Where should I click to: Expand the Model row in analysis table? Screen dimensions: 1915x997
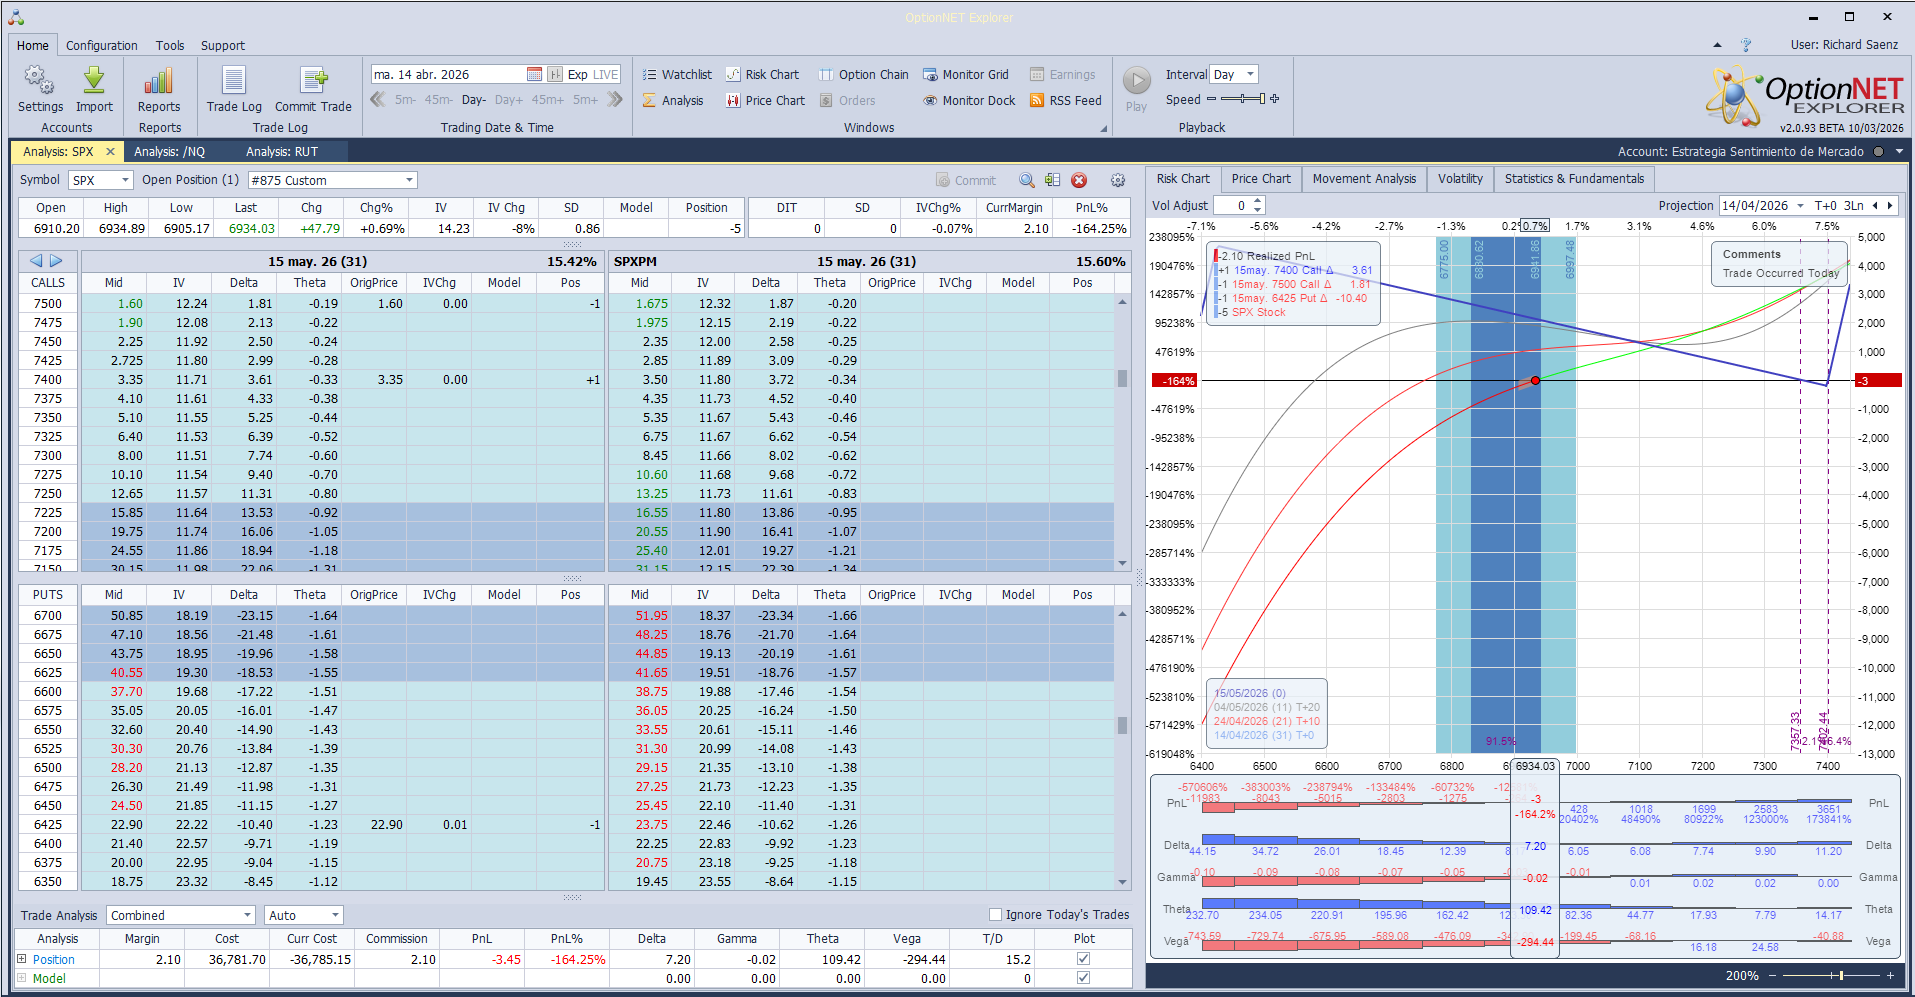pyautogui.click(x=22, y=978)
